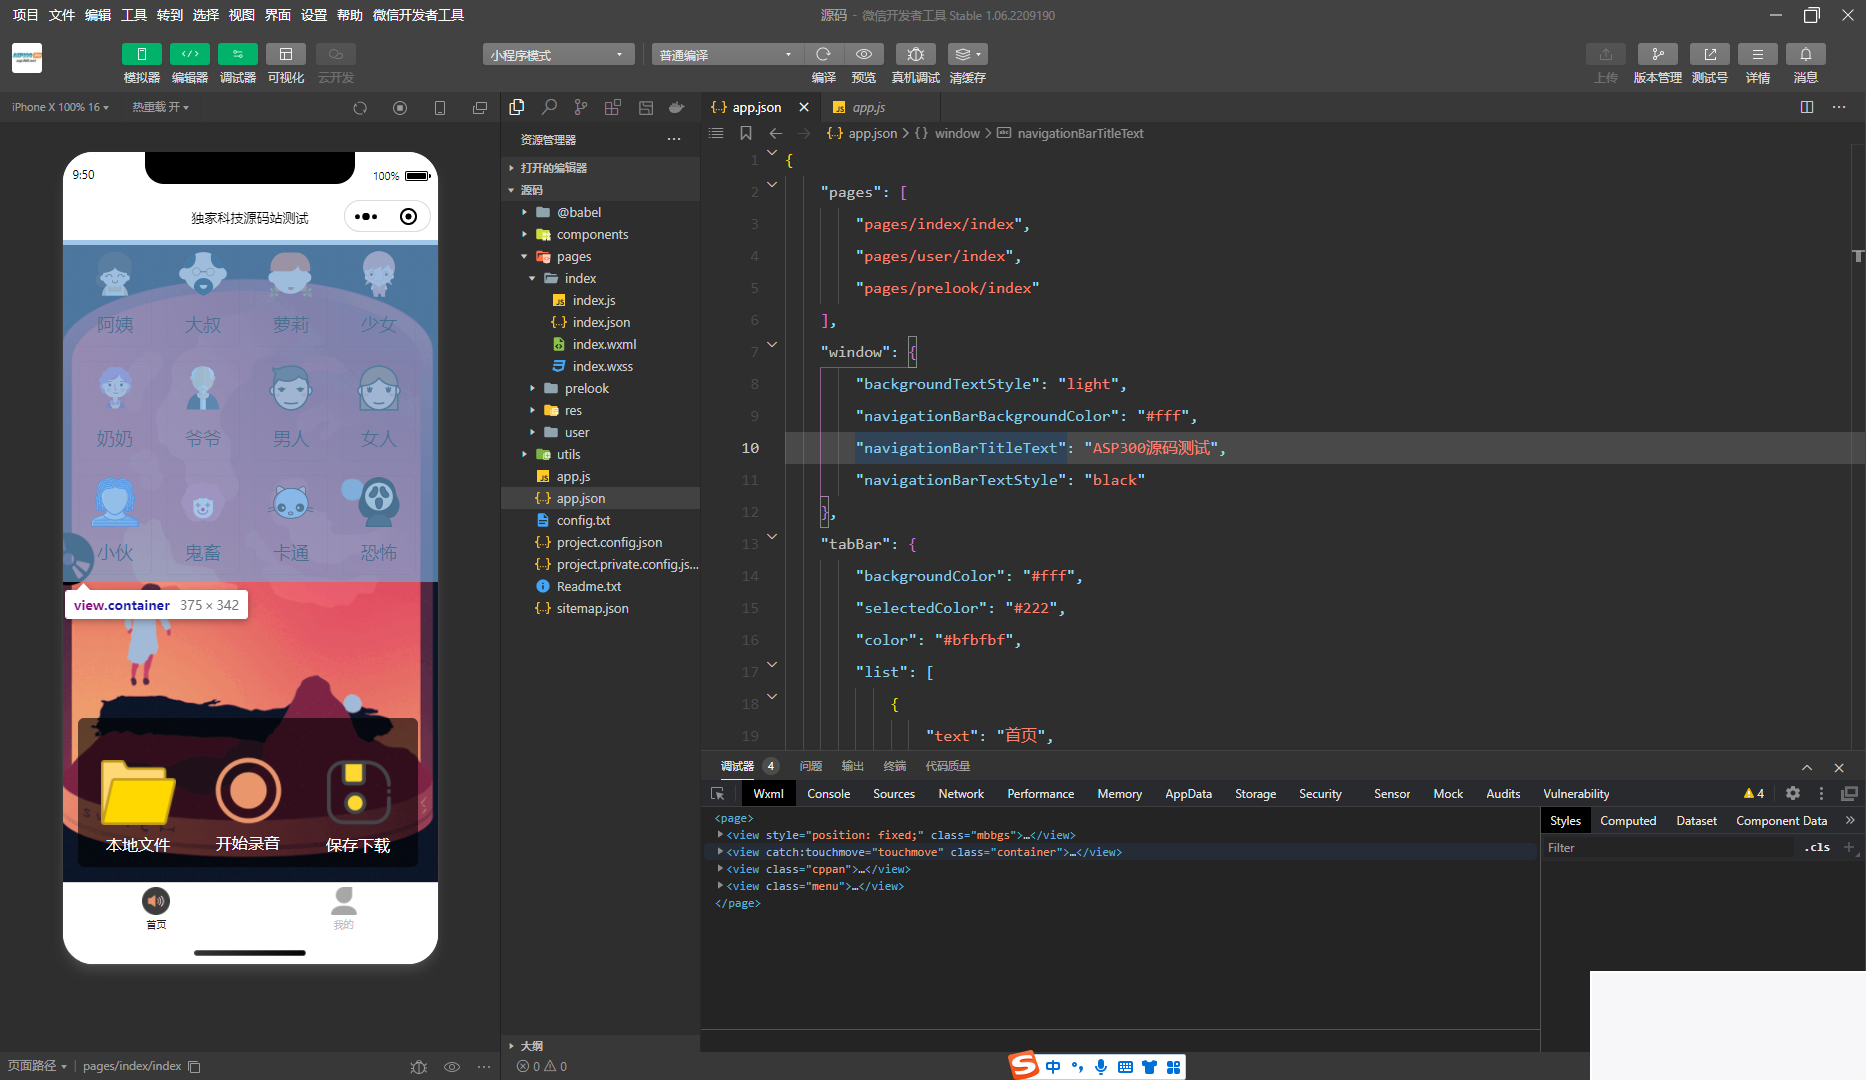Image resolution: width=1866 pixels, height=1080 pixels.
Task: Open the real-device debug icon
Action: coord(915,54)
